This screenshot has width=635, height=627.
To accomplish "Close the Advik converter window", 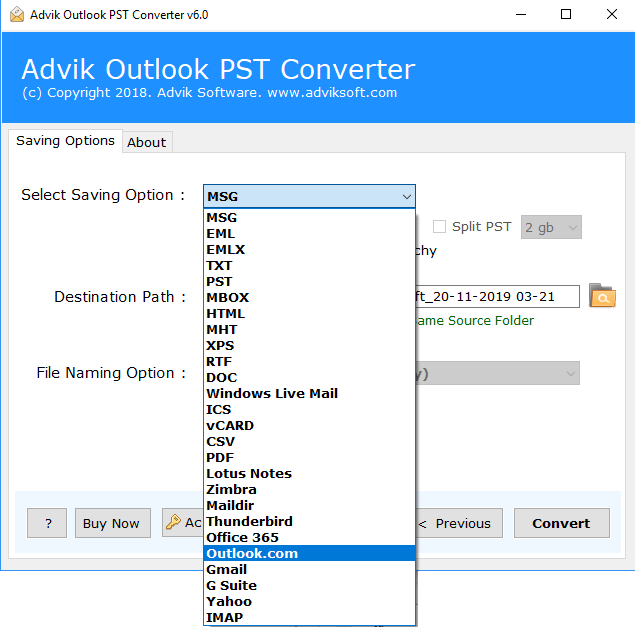I will [612, 15].
